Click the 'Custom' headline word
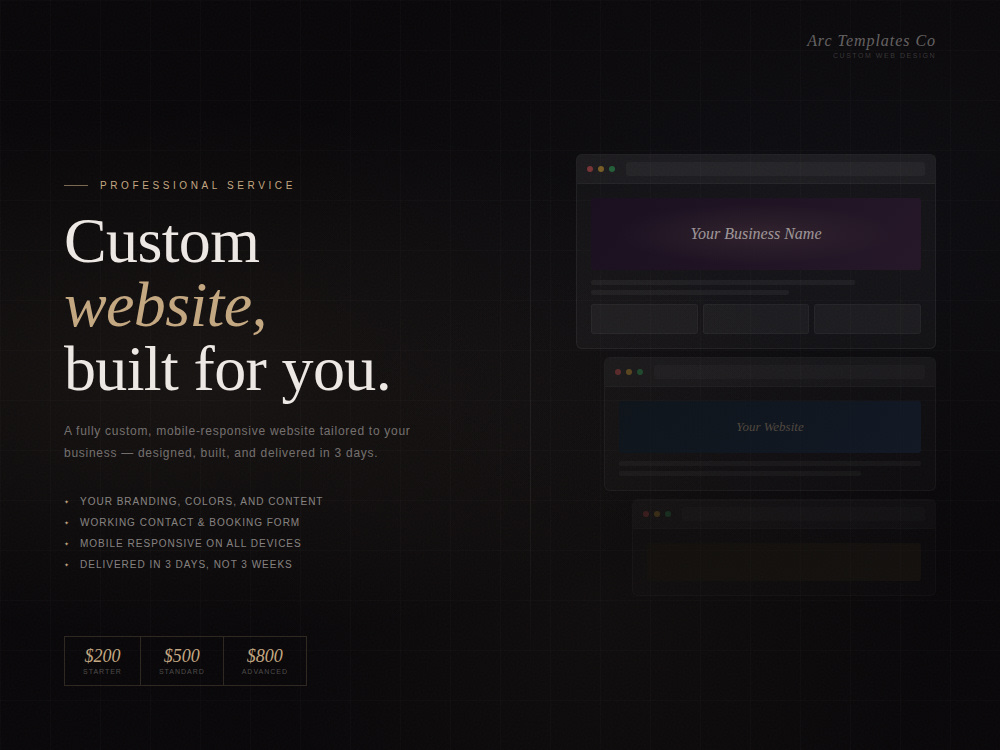1000x750 pixels. click(x=162, y=242)
